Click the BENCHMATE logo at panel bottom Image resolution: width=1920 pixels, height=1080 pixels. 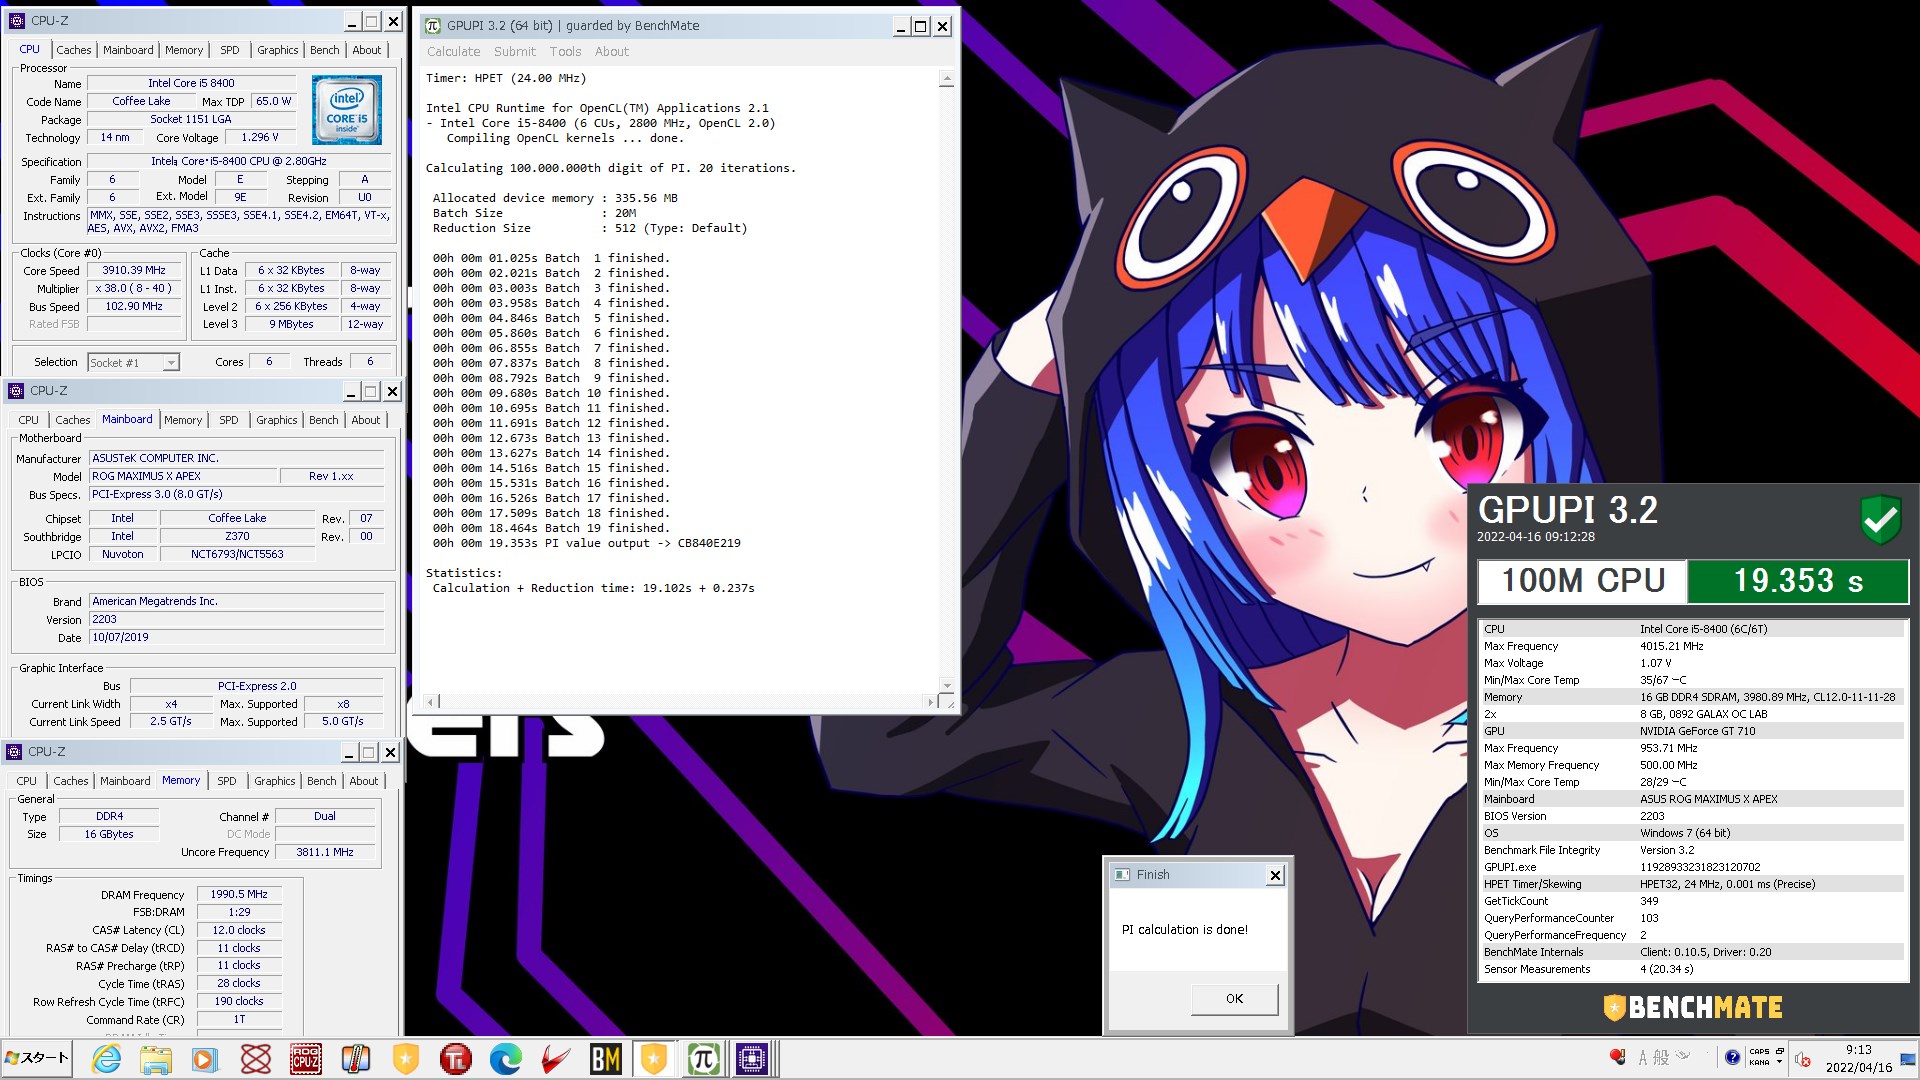coord(1692,1007)
